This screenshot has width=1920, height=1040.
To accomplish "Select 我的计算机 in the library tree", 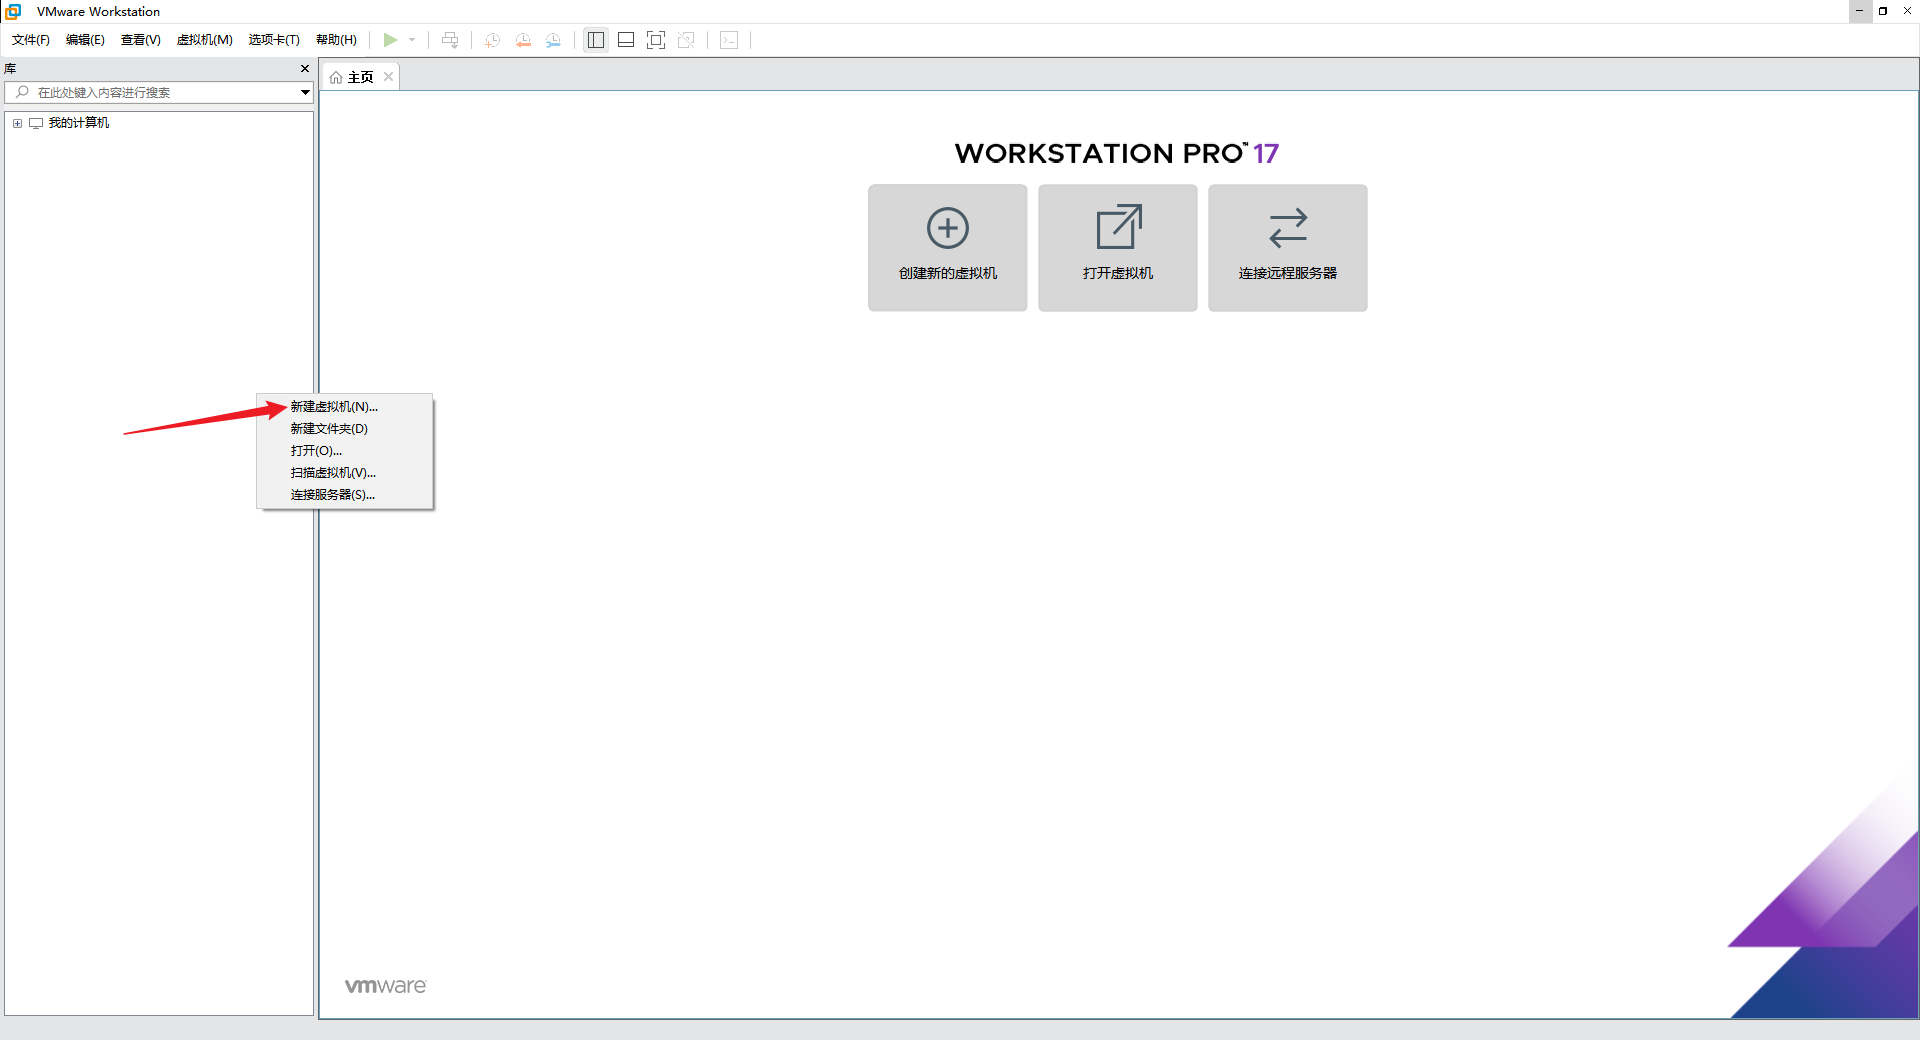I will (79, 123).
